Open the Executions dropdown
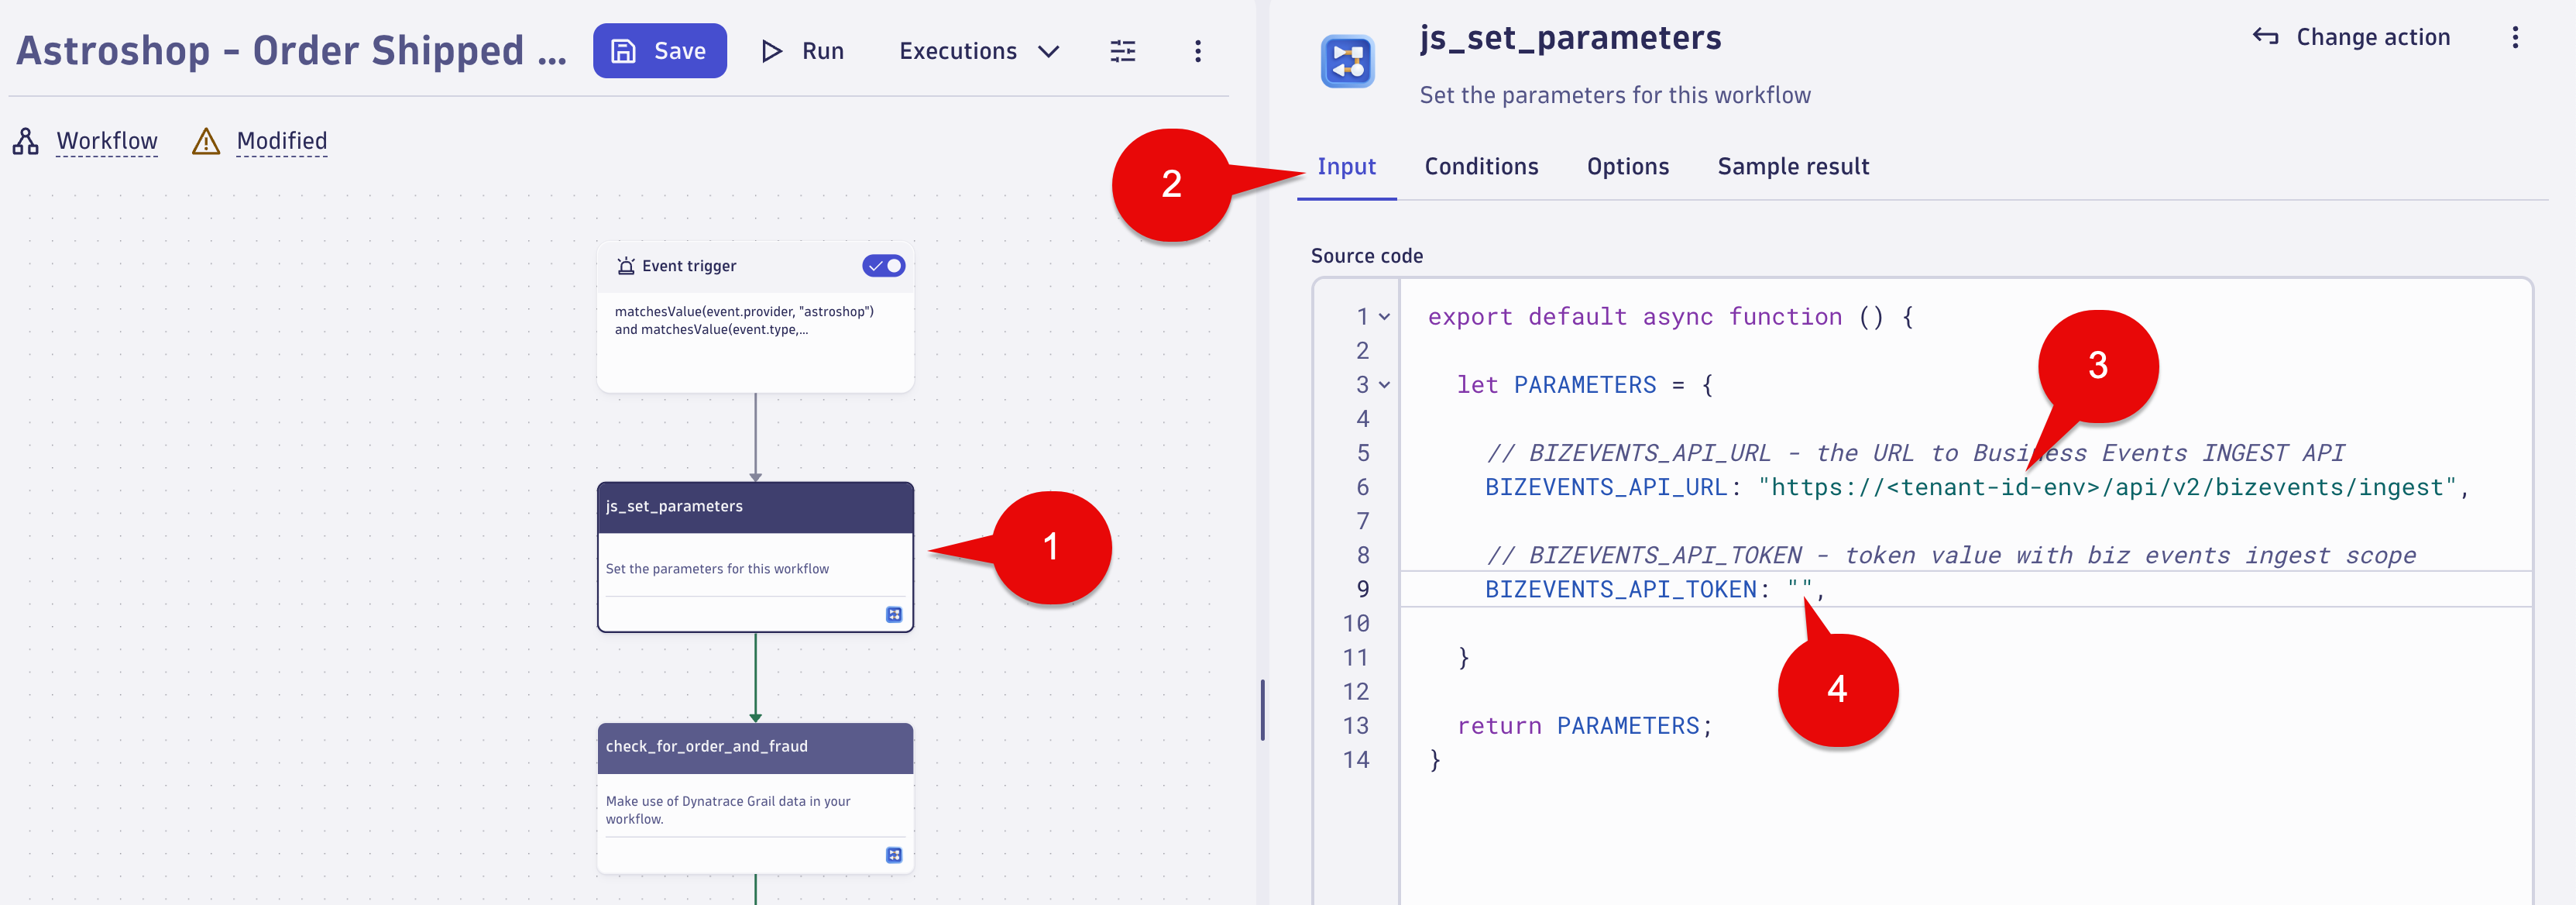Screen dimensions: 2576x905 point(978,51)
